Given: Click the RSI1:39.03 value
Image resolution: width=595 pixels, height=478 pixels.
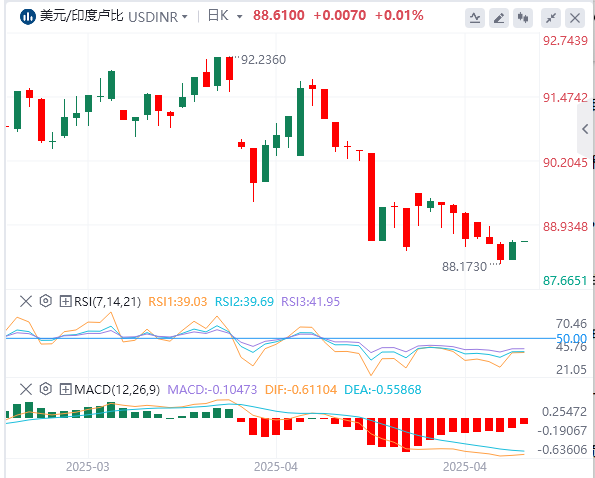Looking at the screenshot, I should click(x=178, y=302).
